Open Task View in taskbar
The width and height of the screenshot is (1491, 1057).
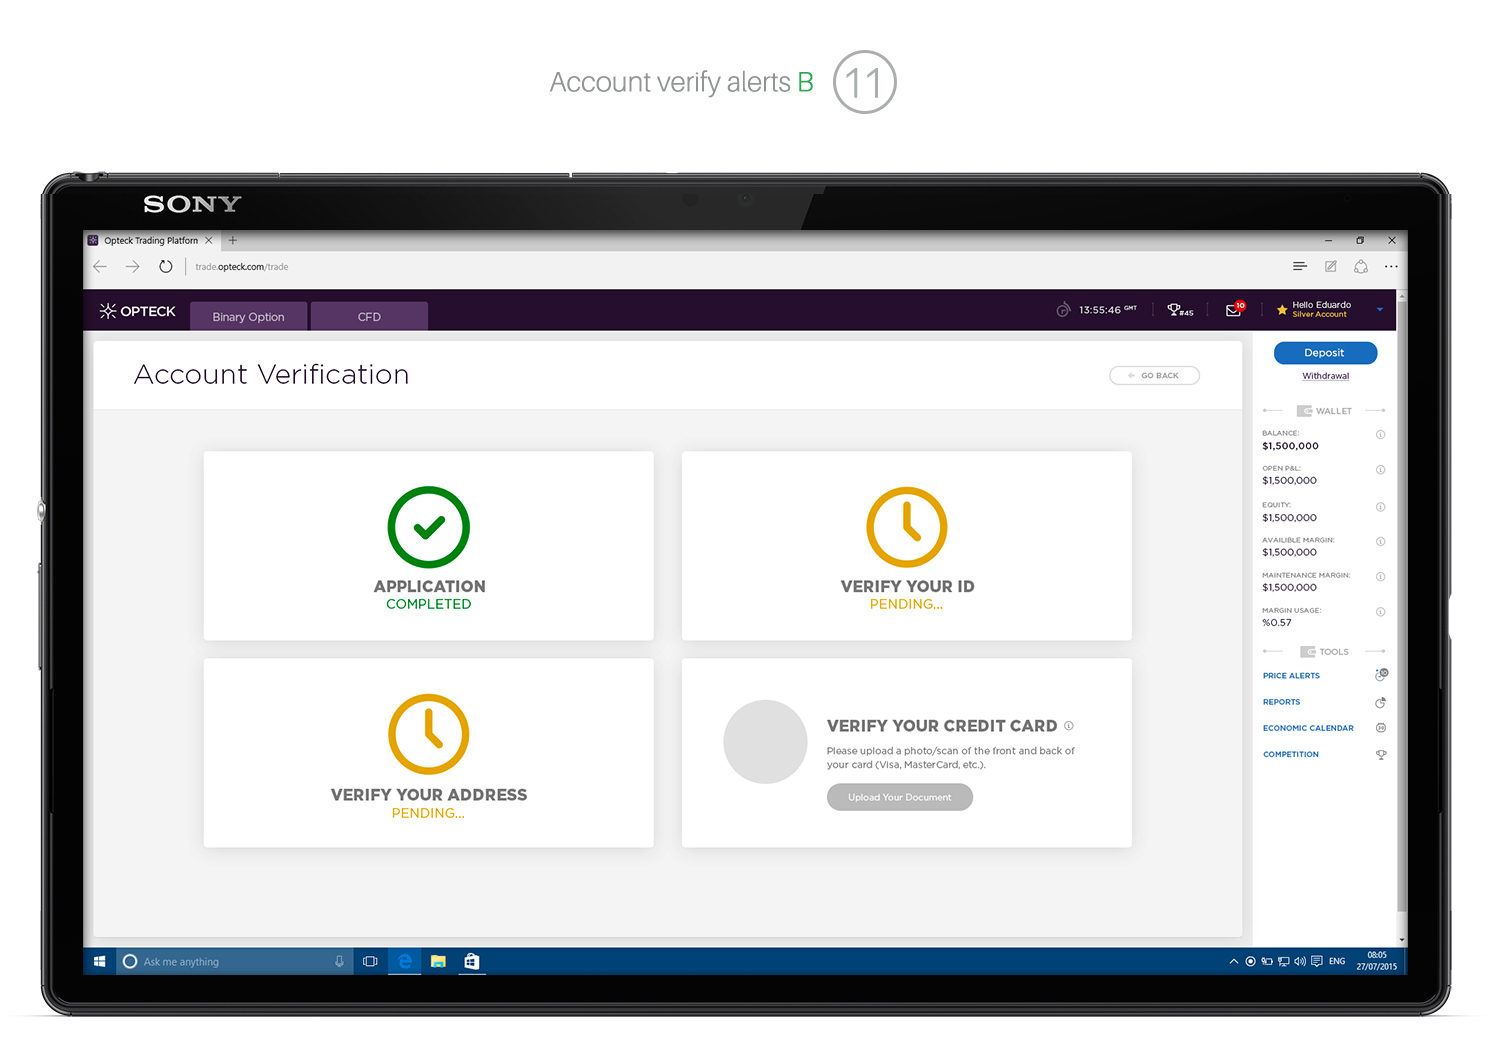370,961
